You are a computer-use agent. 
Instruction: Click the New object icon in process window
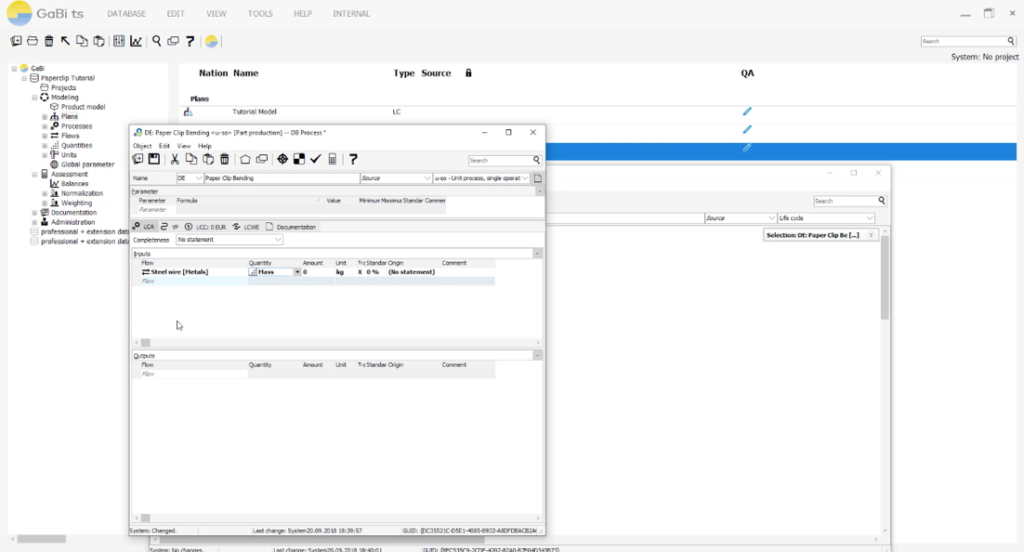point(138,159)
